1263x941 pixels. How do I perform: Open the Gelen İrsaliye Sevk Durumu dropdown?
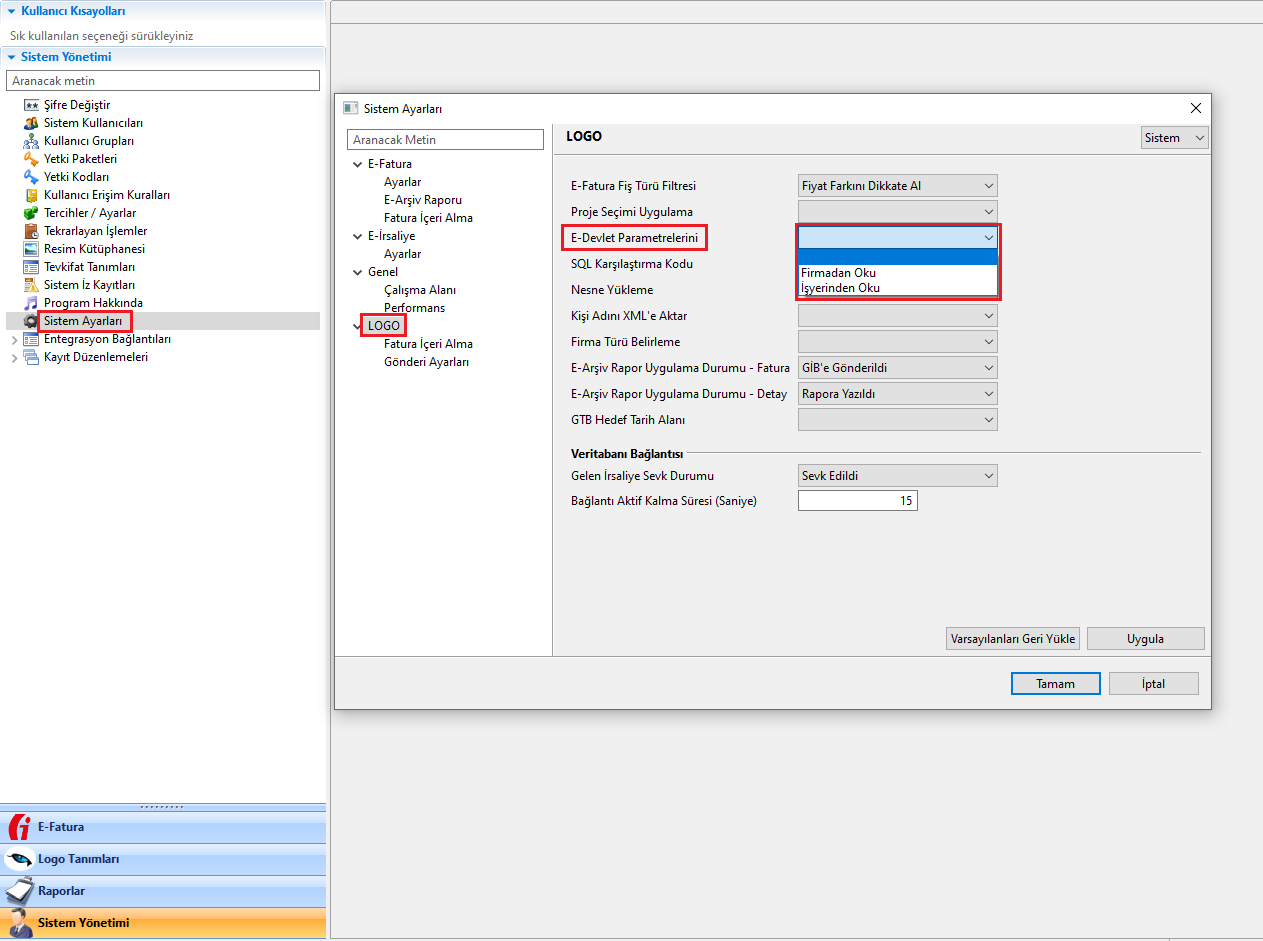point(898,476)
